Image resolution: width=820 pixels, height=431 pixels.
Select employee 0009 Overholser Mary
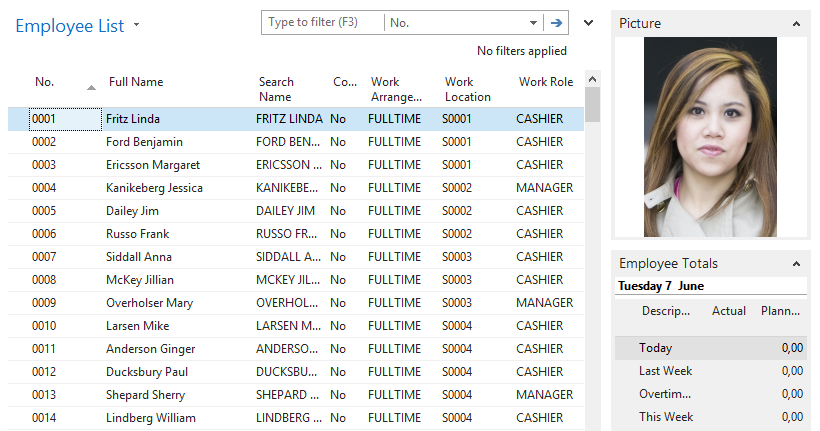click(150, 303)
